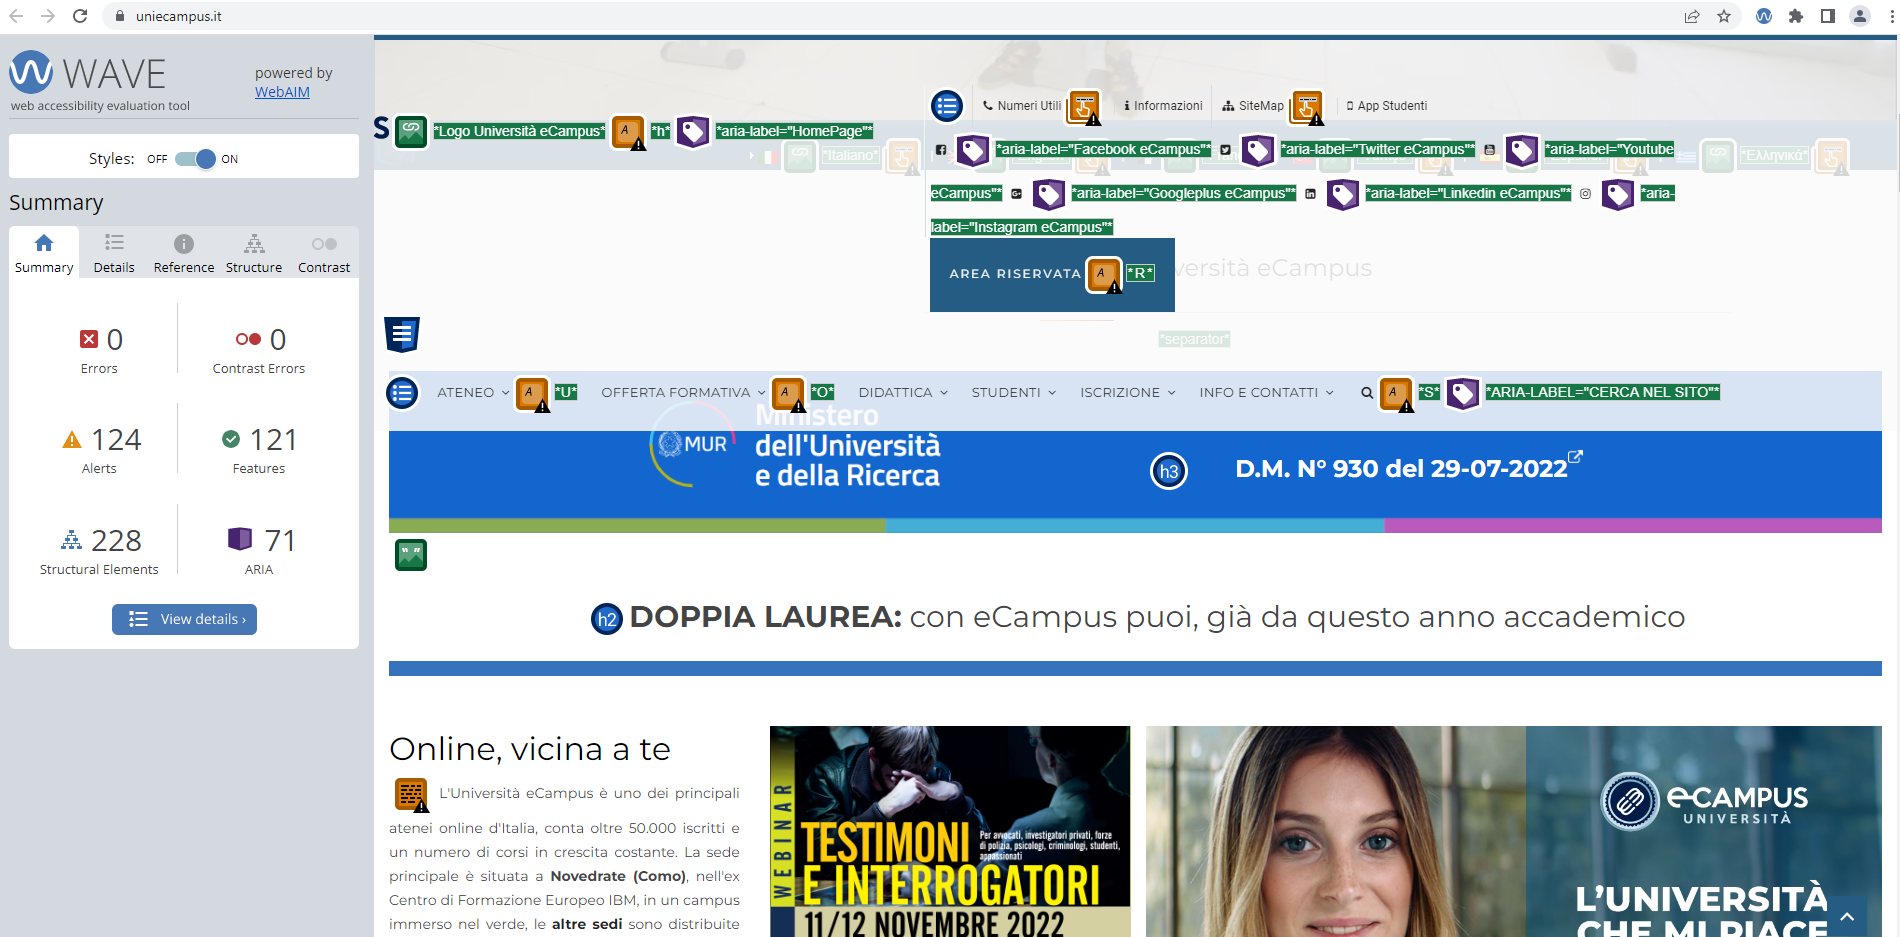
Task: Click the h2 icon before DOPPIA LAUREA
Action: tap(607, 619)
